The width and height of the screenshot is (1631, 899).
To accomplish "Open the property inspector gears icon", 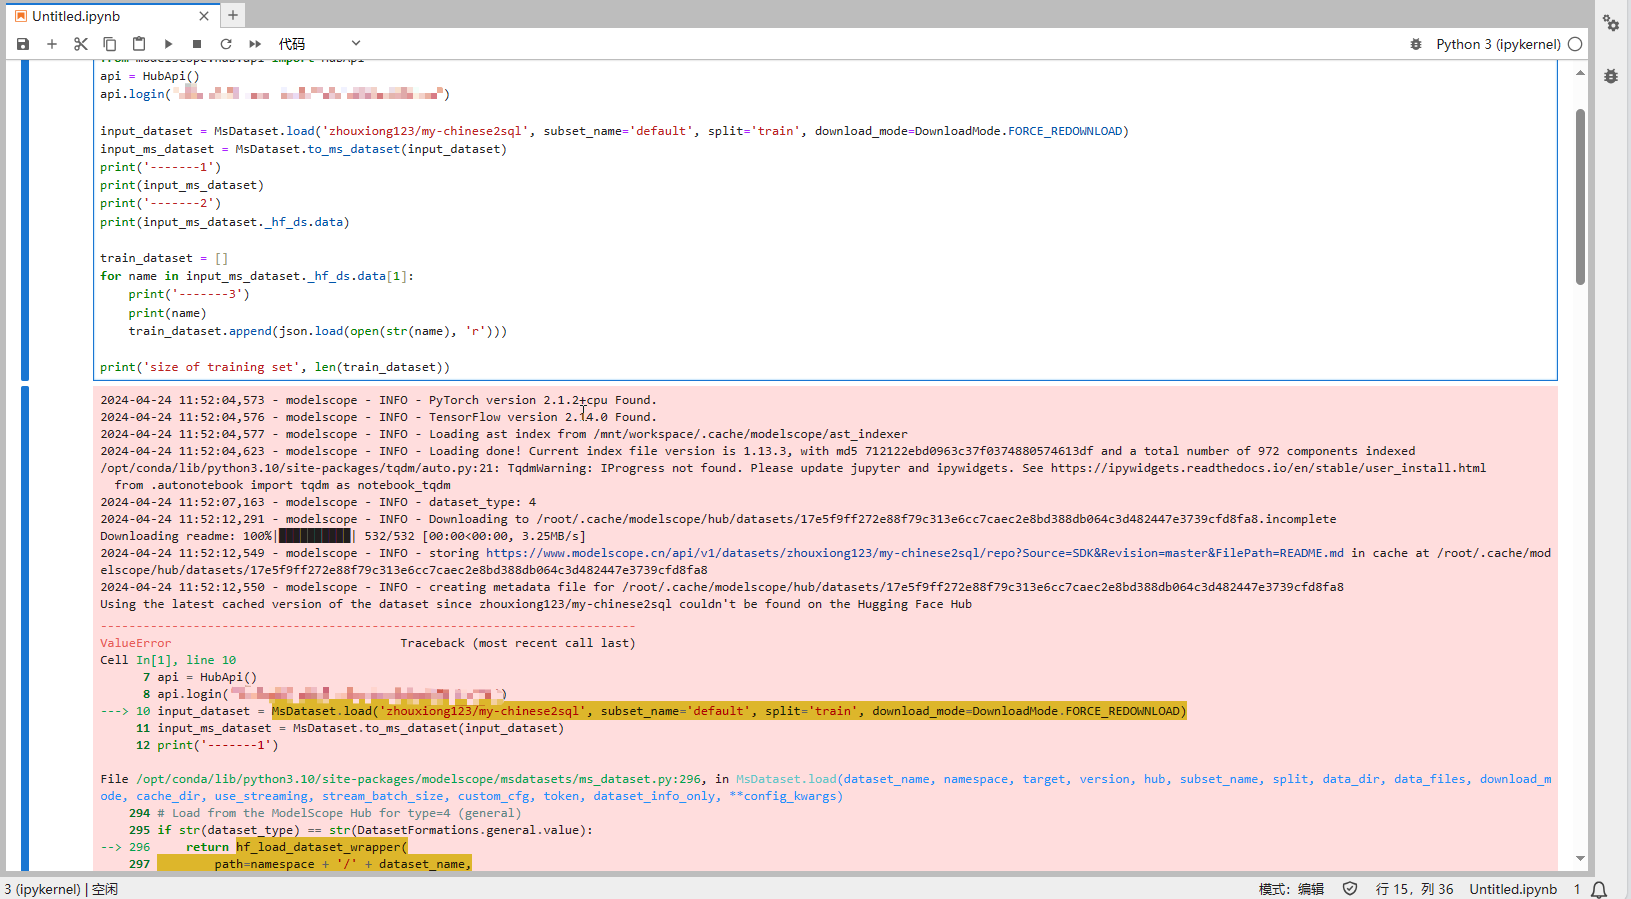I will (1611, 23).
